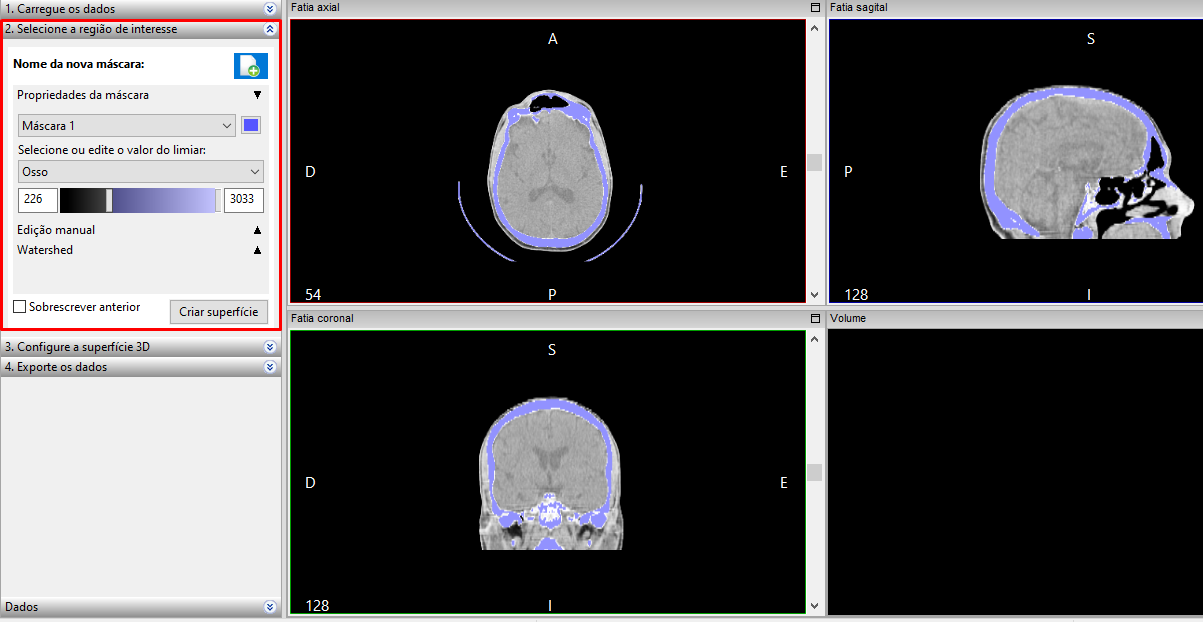The height and width of the screenshot is (622, 1203).
Task: Open the Máscara 1 mask dropdown
Action: 127,126
